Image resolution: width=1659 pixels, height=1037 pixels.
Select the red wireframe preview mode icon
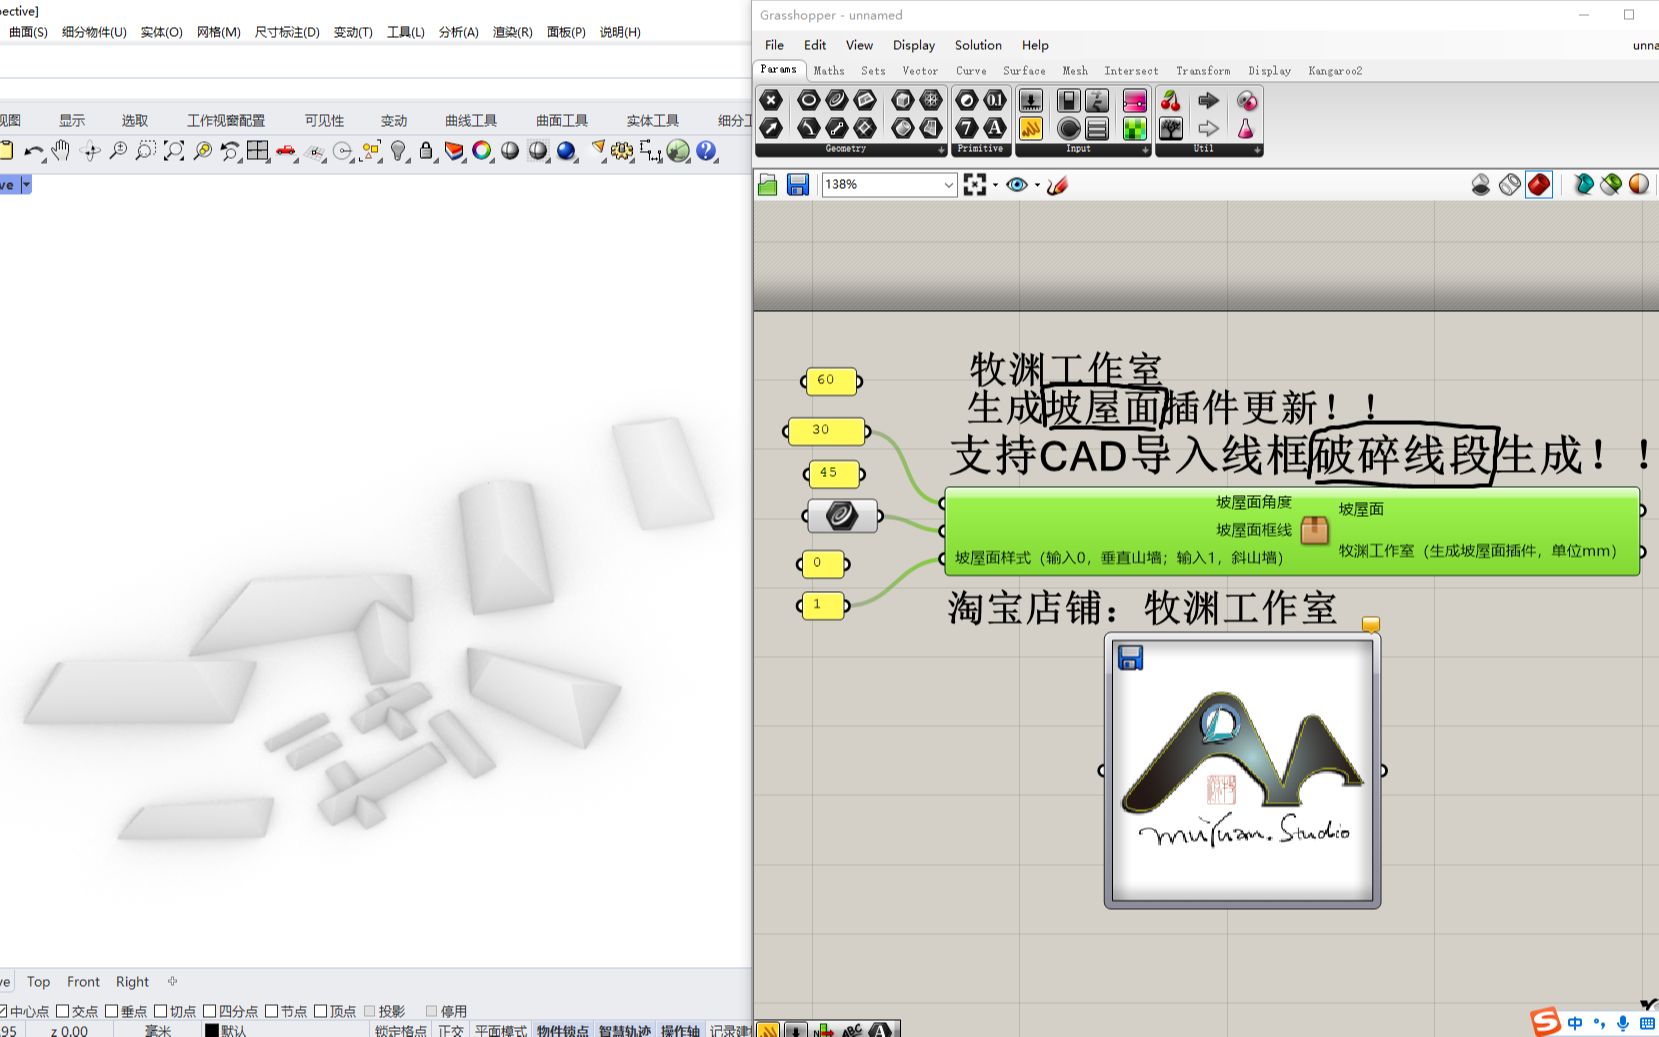[x=1540, y=184]
